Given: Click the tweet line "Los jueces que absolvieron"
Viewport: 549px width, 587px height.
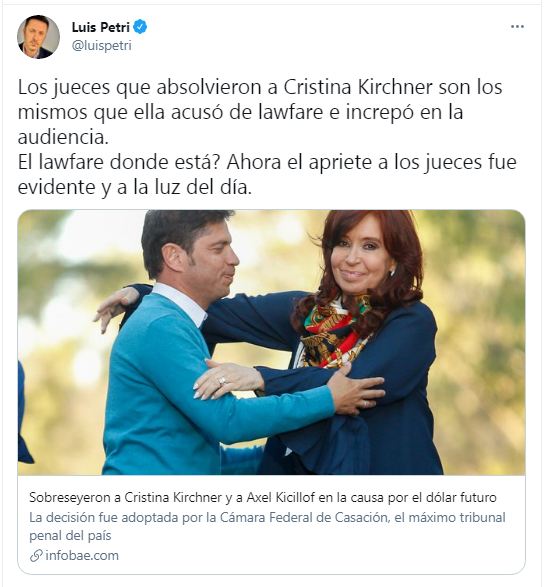Looking at the screenshot, I should (260, 87).
